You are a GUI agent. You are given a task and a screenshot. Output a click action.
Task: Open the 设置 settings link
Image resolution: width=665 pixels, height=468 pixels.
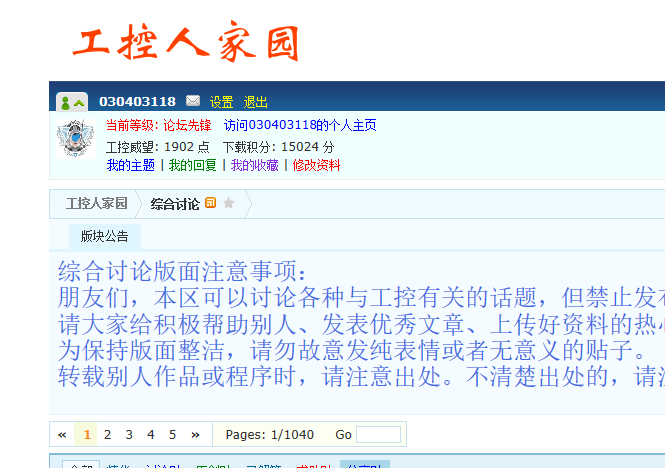click(x=221, y=102)
